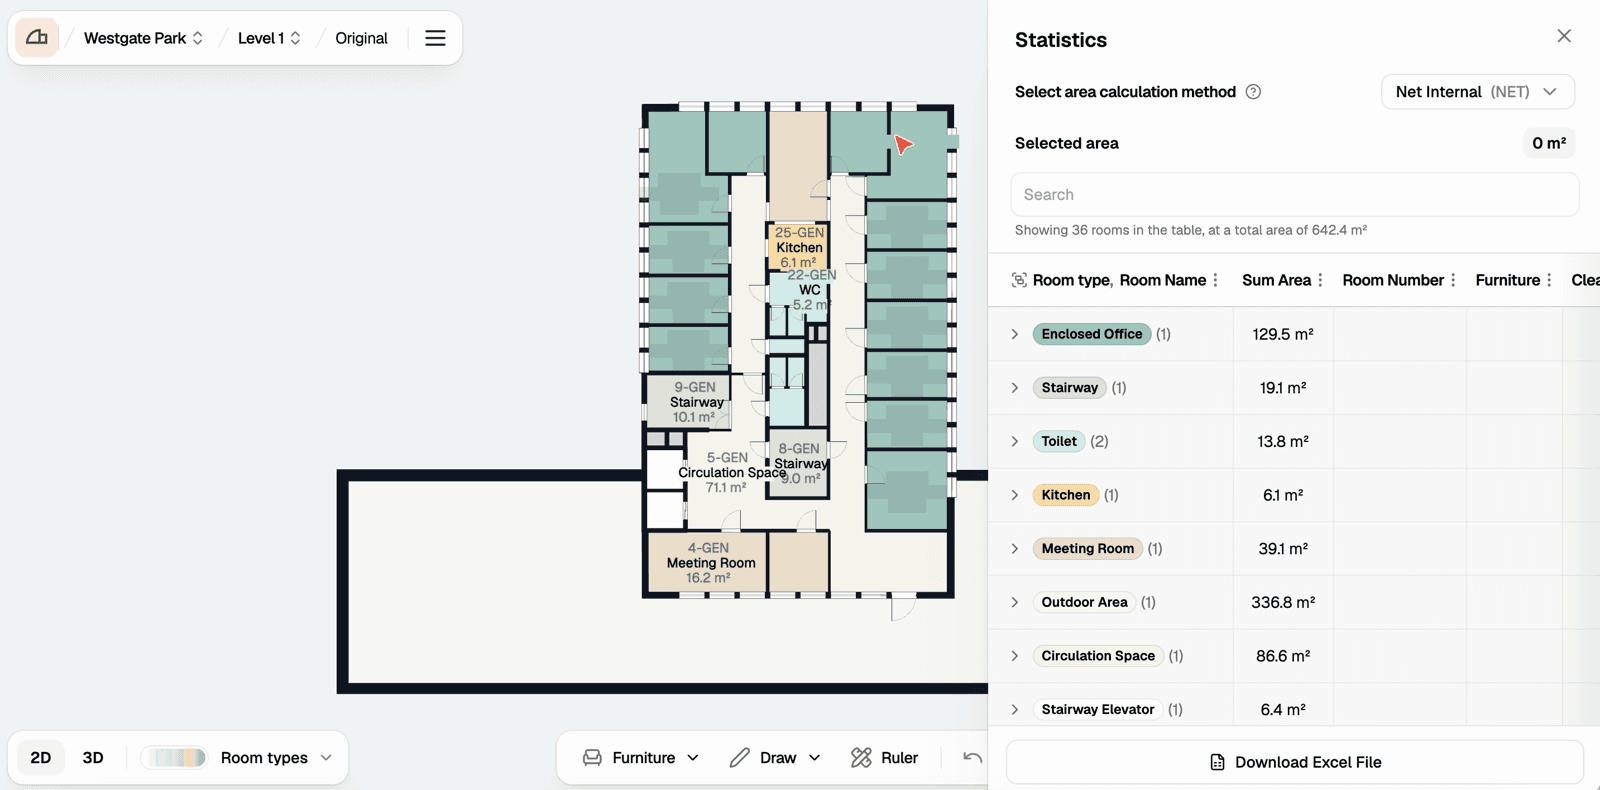Expand the Toilet row
The image size is (1600, 790).
point(1015,441)
